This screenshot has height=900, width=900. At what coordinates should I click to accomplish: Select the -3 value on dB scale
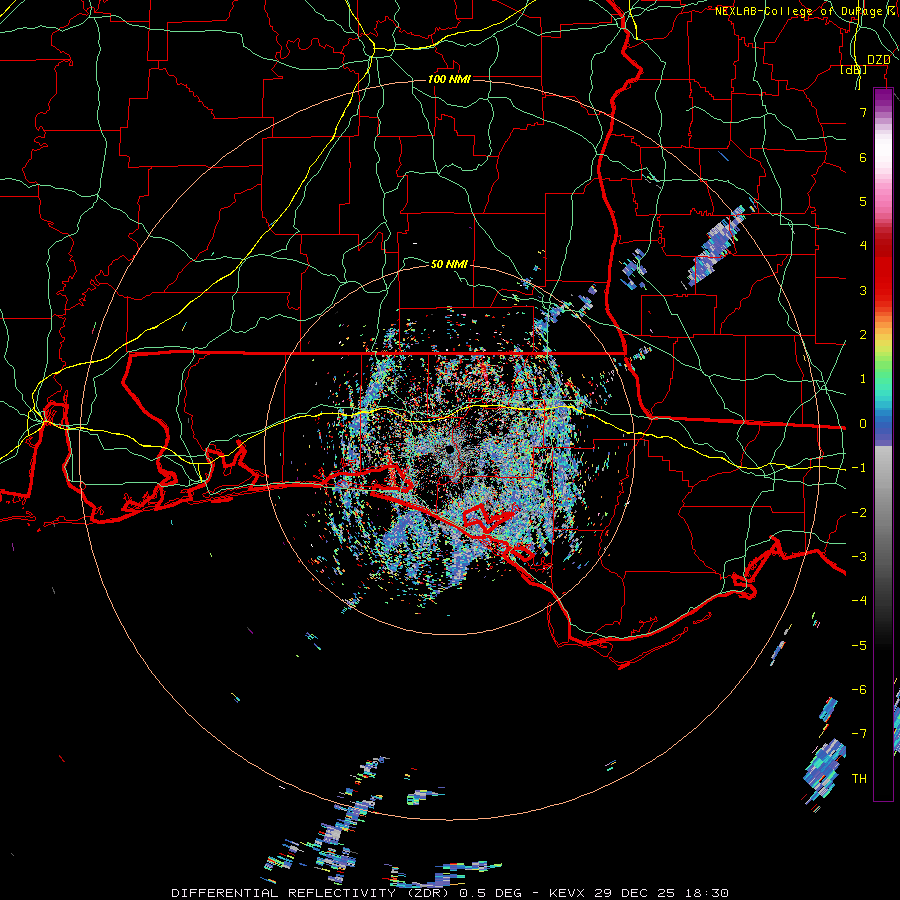859,557
